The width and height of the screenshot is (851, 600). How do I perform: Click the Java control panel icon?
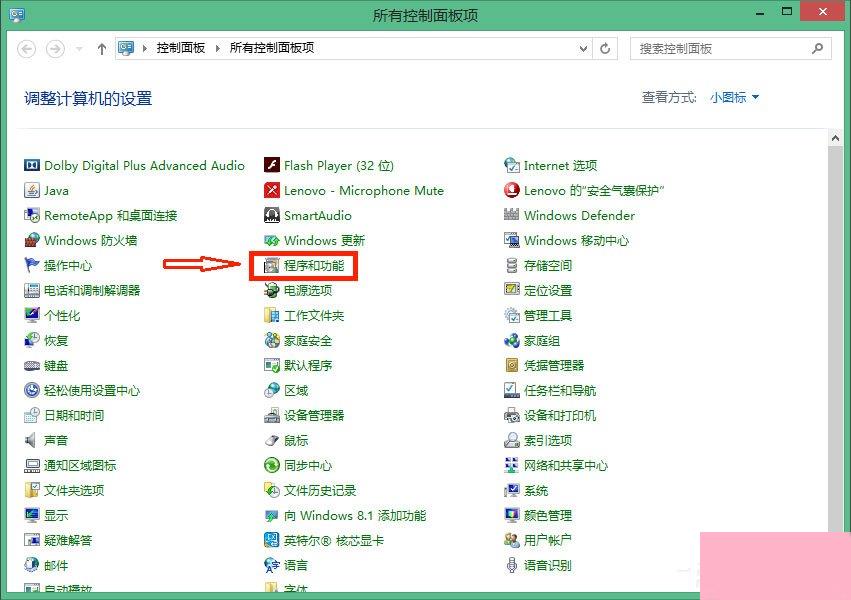click(x=32, y=190)
